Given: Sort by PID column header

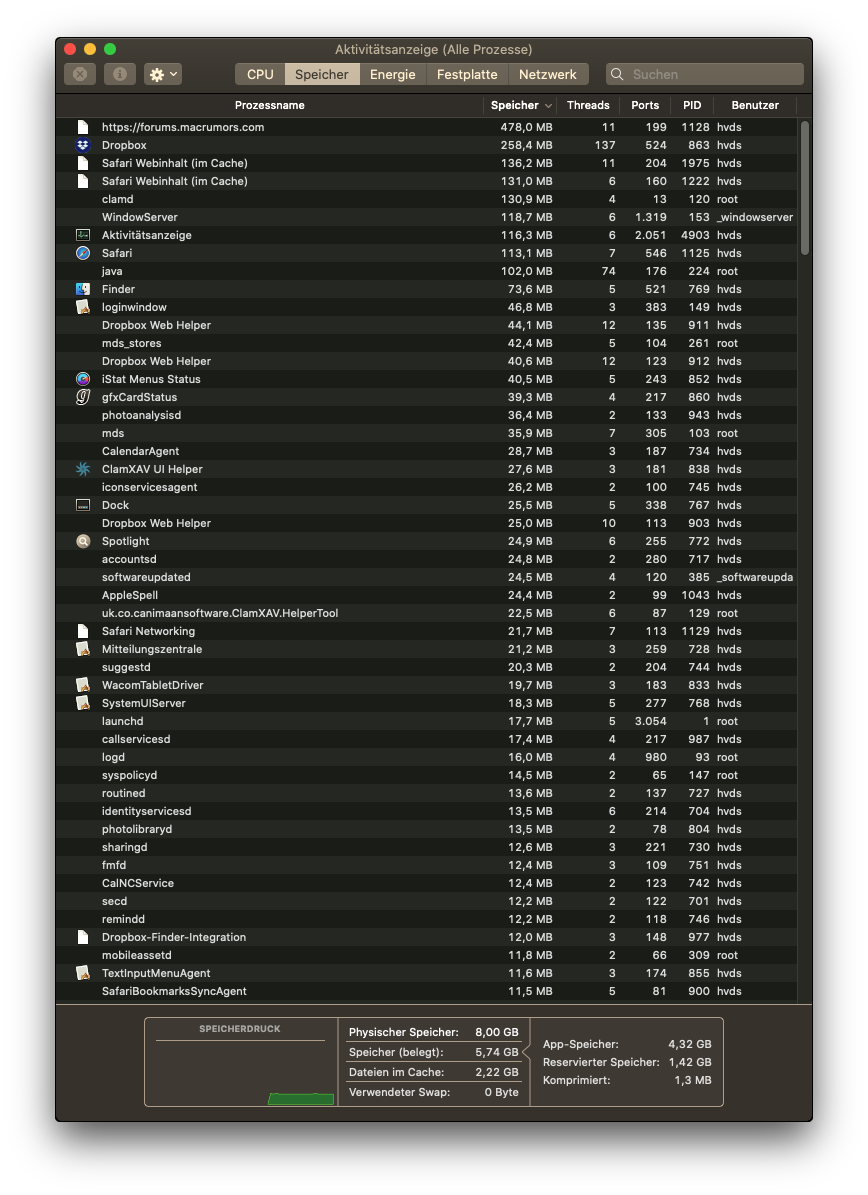Looking at the screenshot, I should pos(692,105).
